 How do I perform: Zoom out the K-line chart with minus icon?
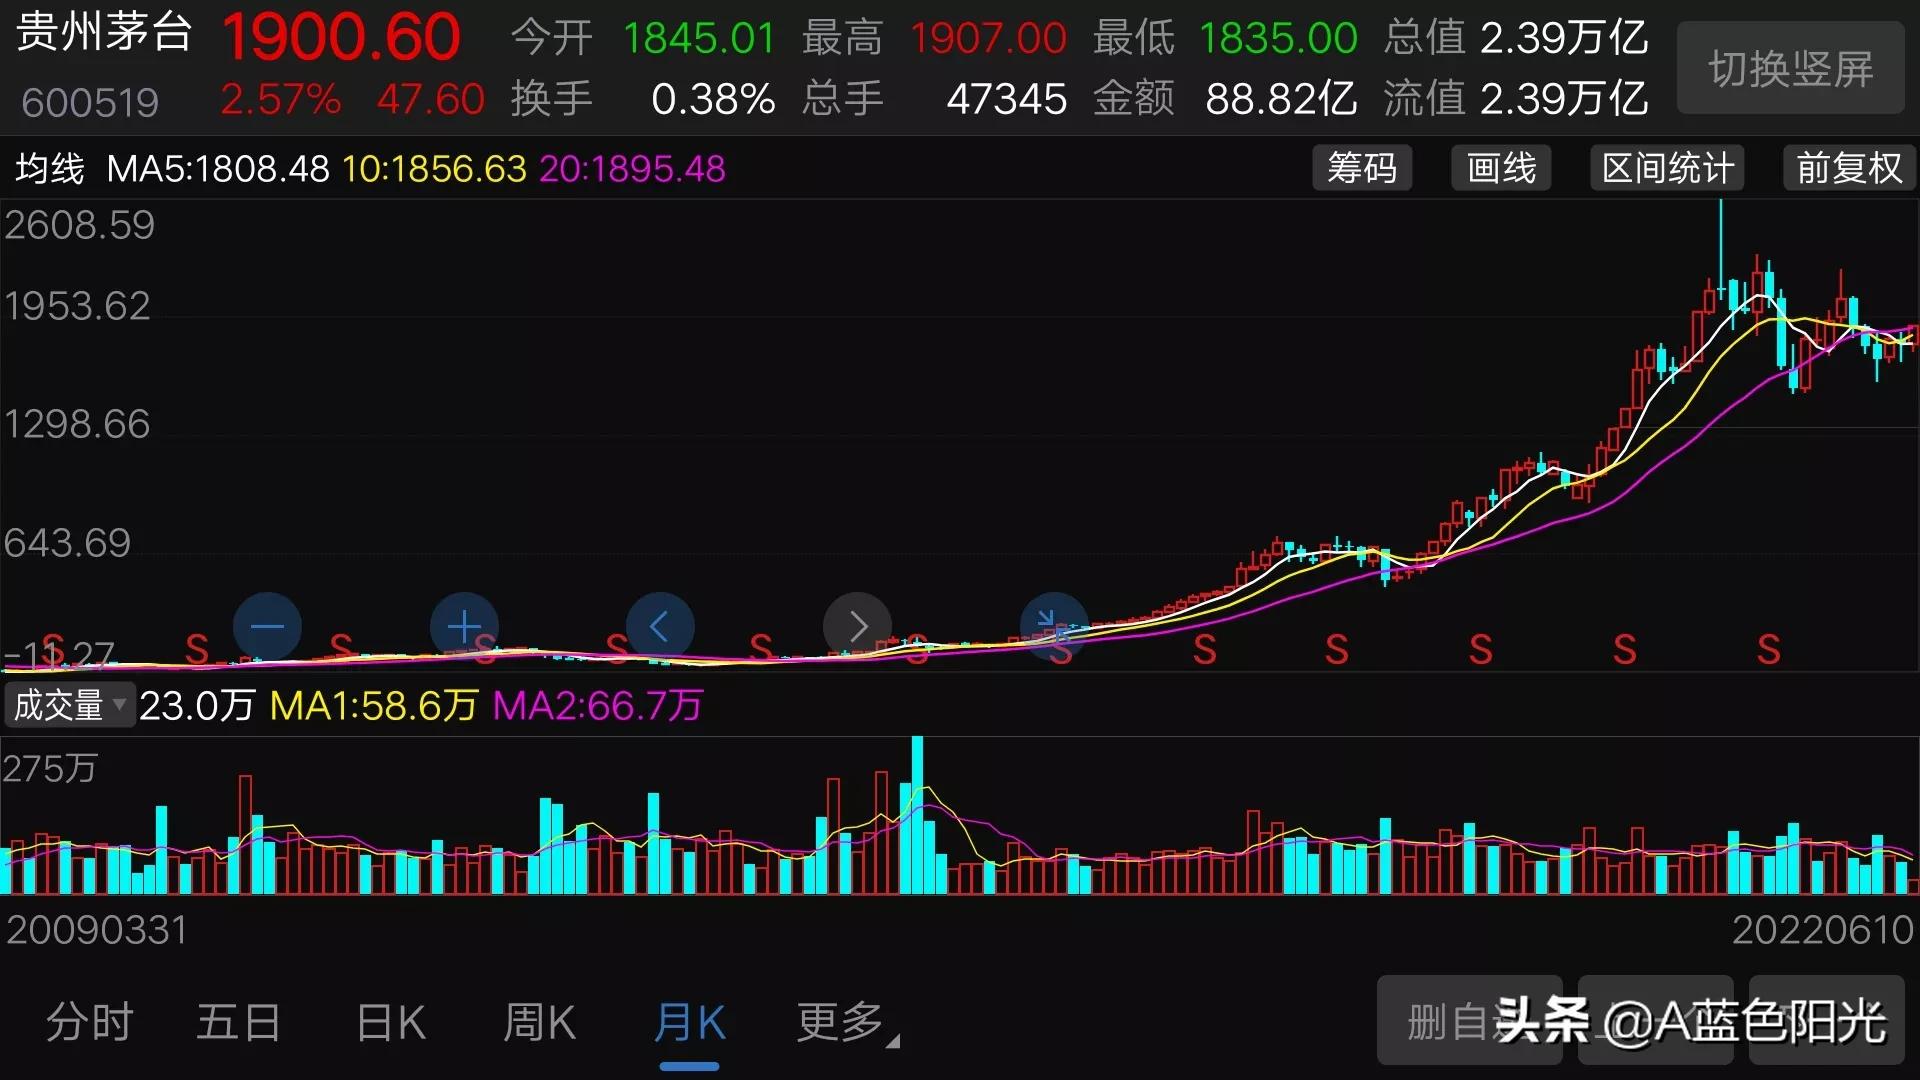coord(266,626)
